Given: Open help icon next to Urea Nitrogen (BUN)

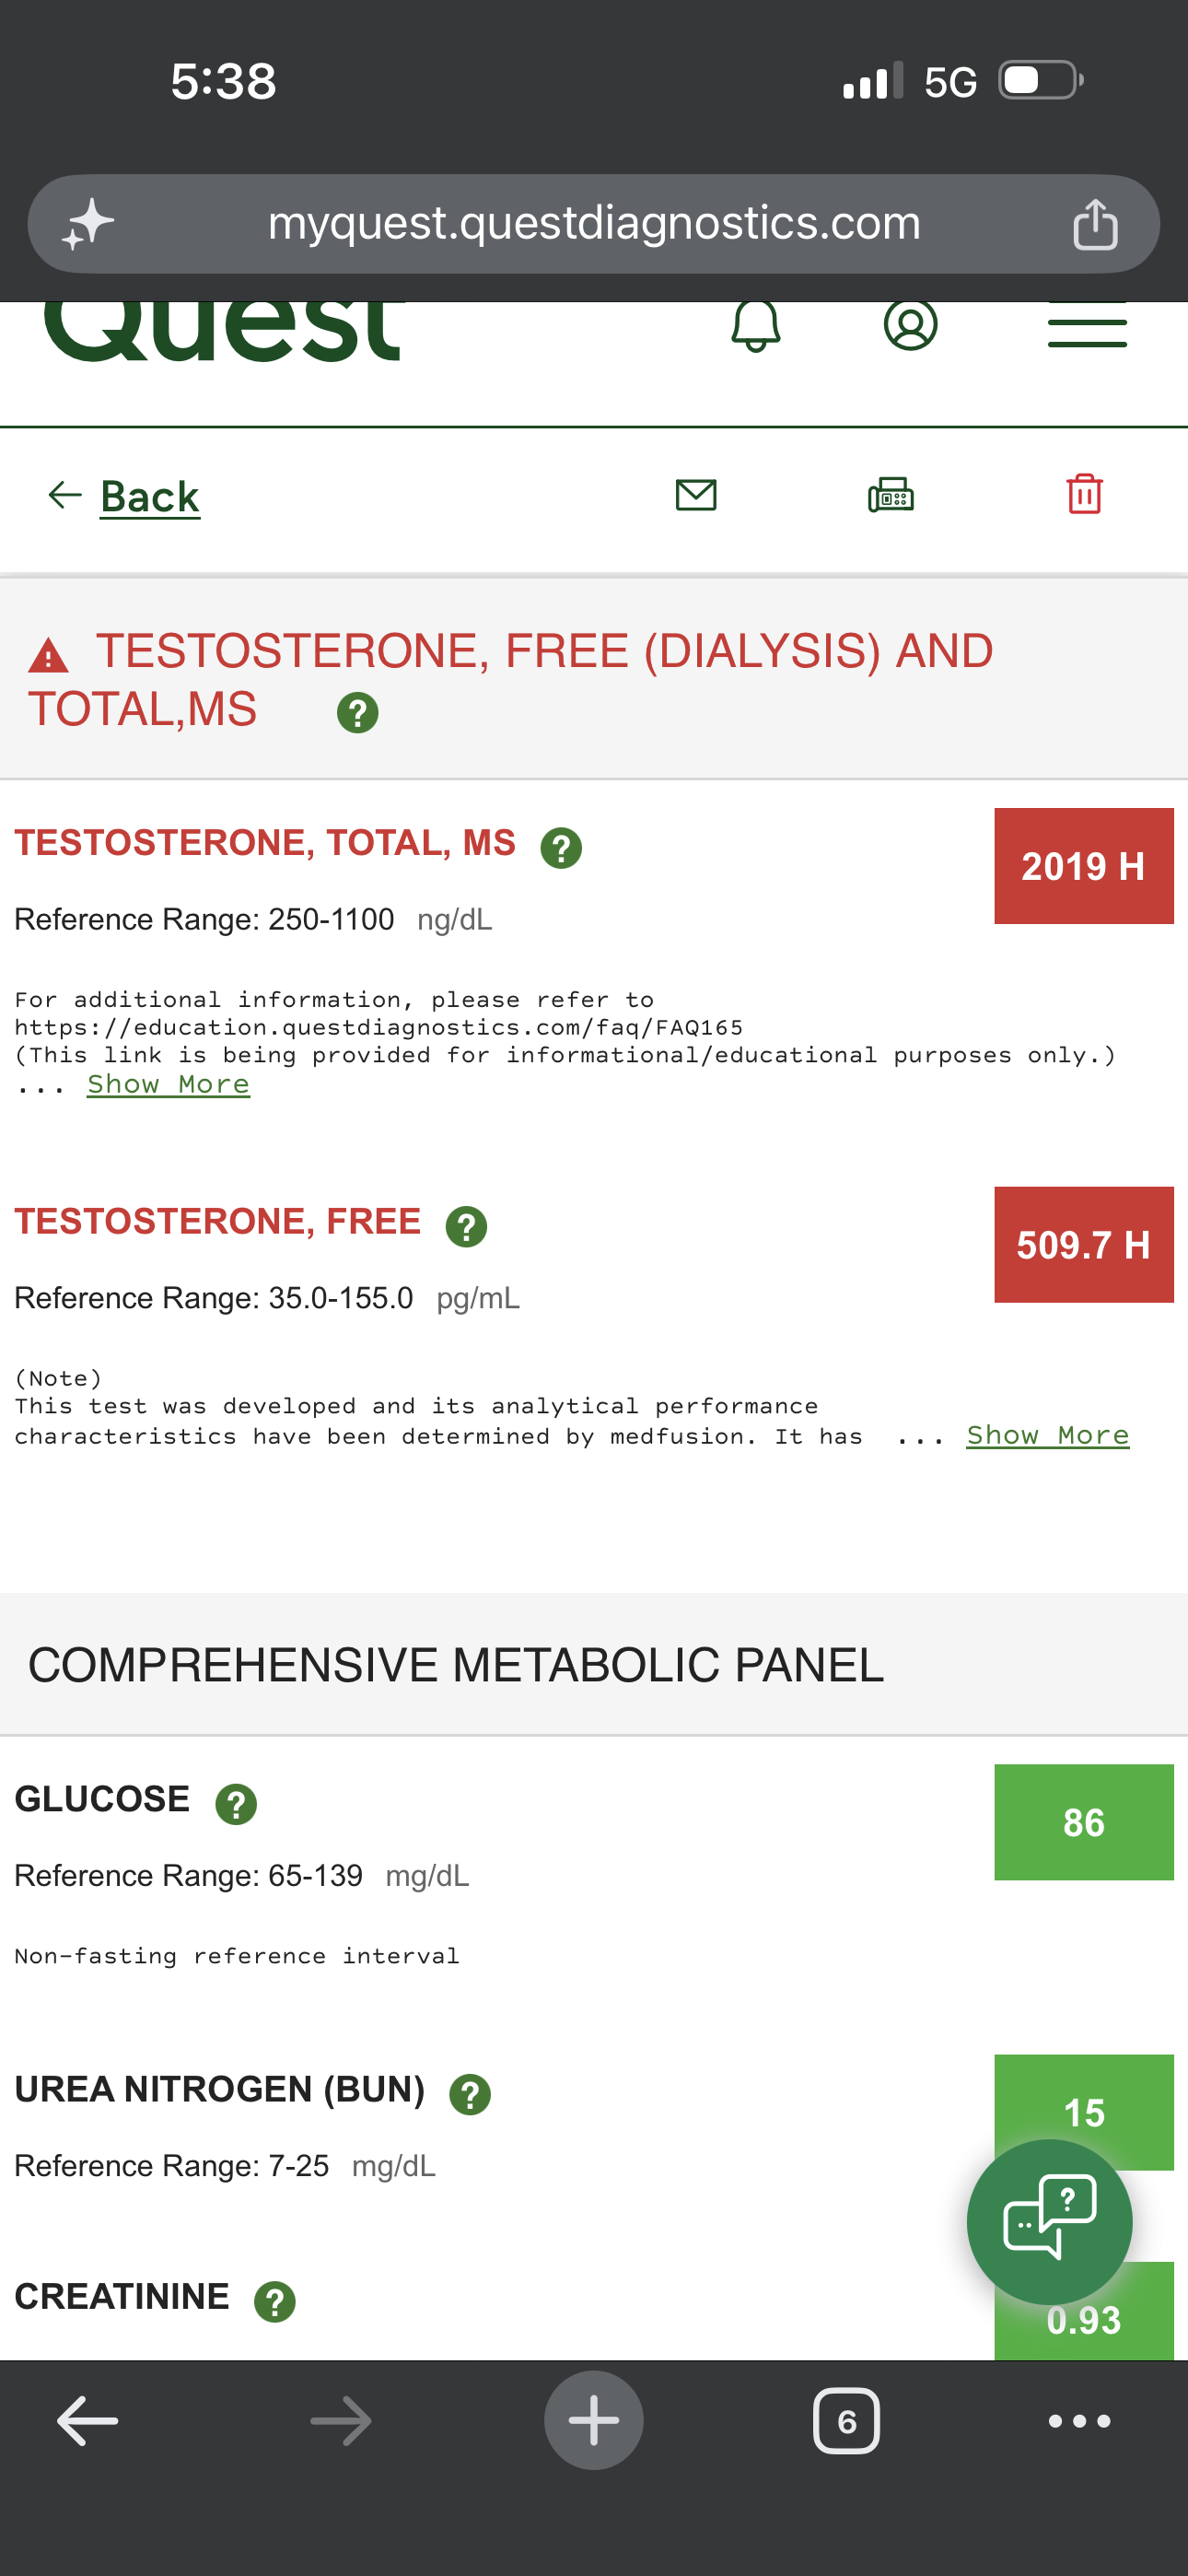Looking at the screenshot, I should tap(470, 2094).
